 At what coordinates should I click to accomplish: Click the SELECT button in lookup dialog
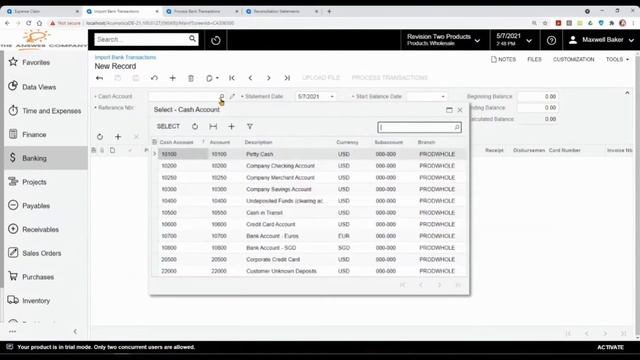(x=168, y=127)
